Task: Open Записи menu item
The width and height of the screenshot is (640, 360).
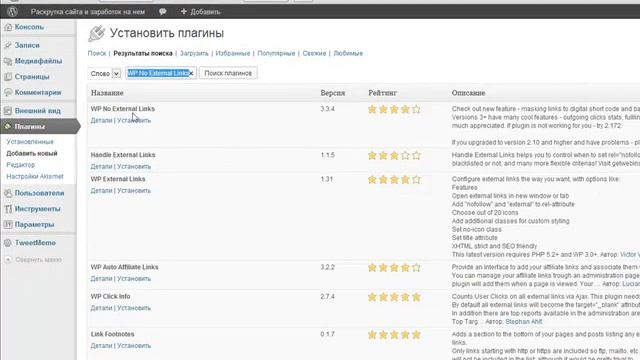Action: tap(27, 45)
